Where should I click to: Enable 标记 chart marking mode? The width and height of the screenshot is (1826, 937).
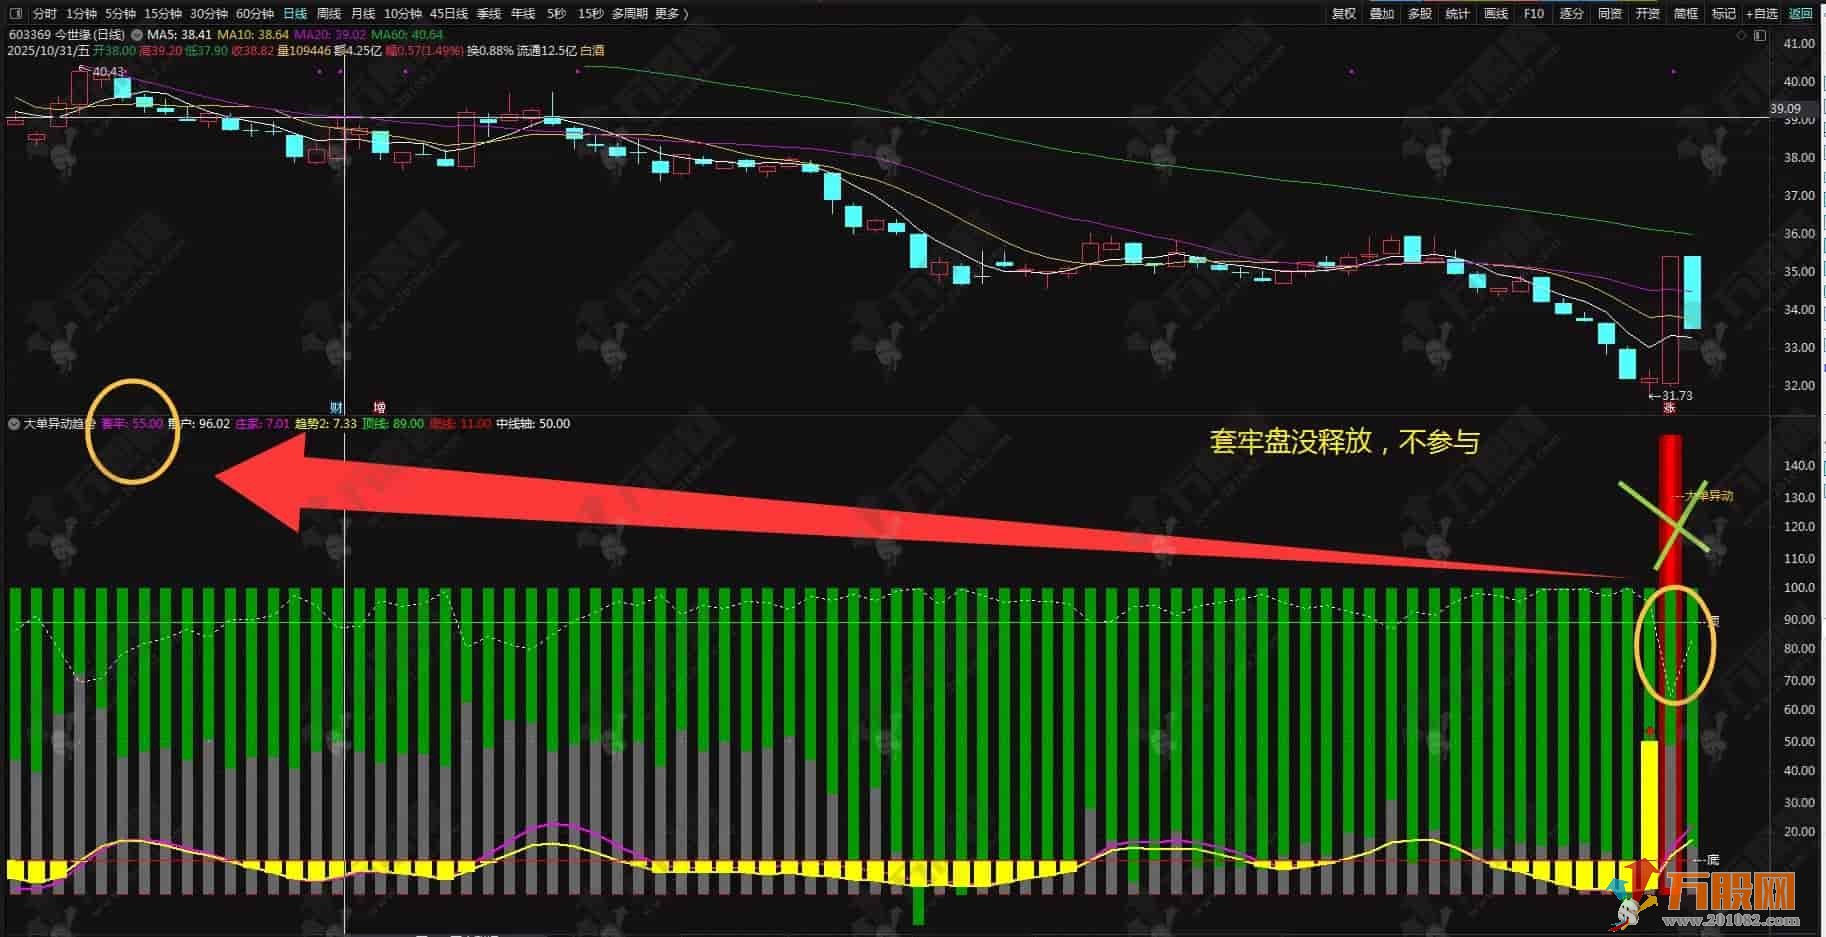pyautogui.click(x=1726, y=13)
